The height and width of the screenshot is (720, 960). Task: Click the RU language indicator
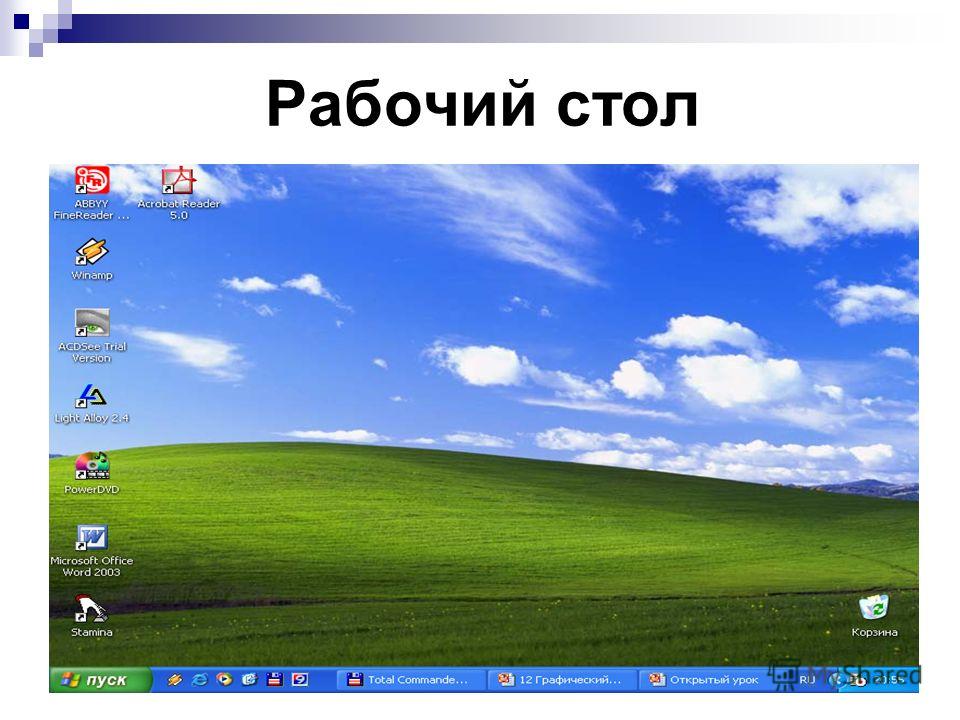[807, 680]
